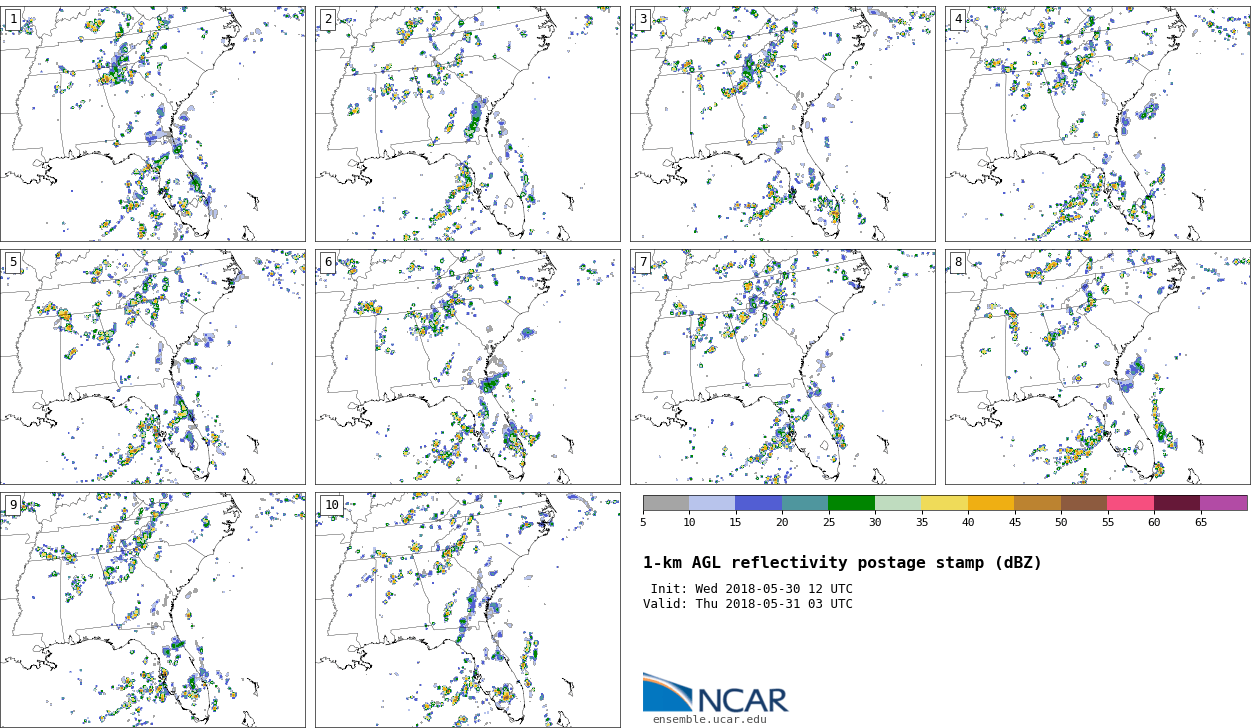
Task: Click the purple swatch above 65 dBZ
Action: [x=1223, y=503]
